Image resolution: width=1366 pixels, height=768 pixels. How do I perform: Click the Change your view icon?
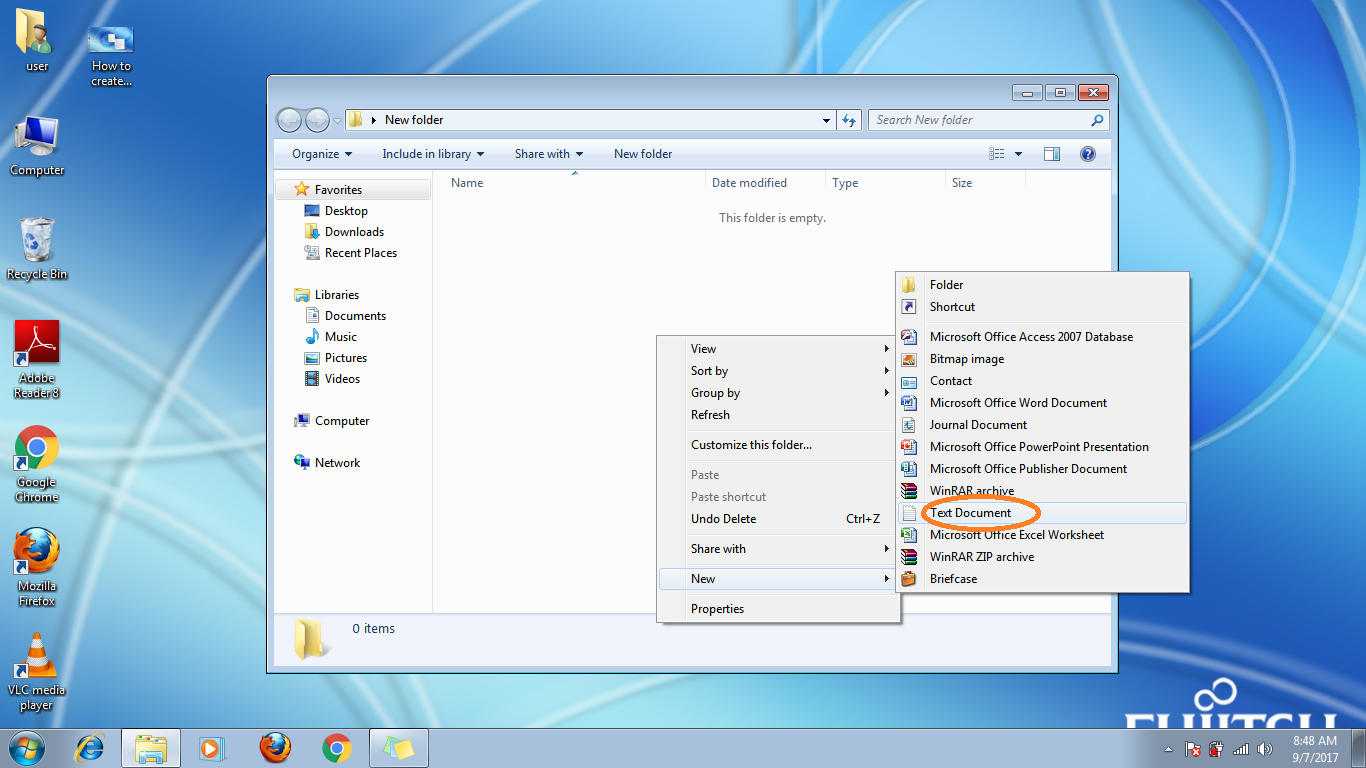[996, 154]
